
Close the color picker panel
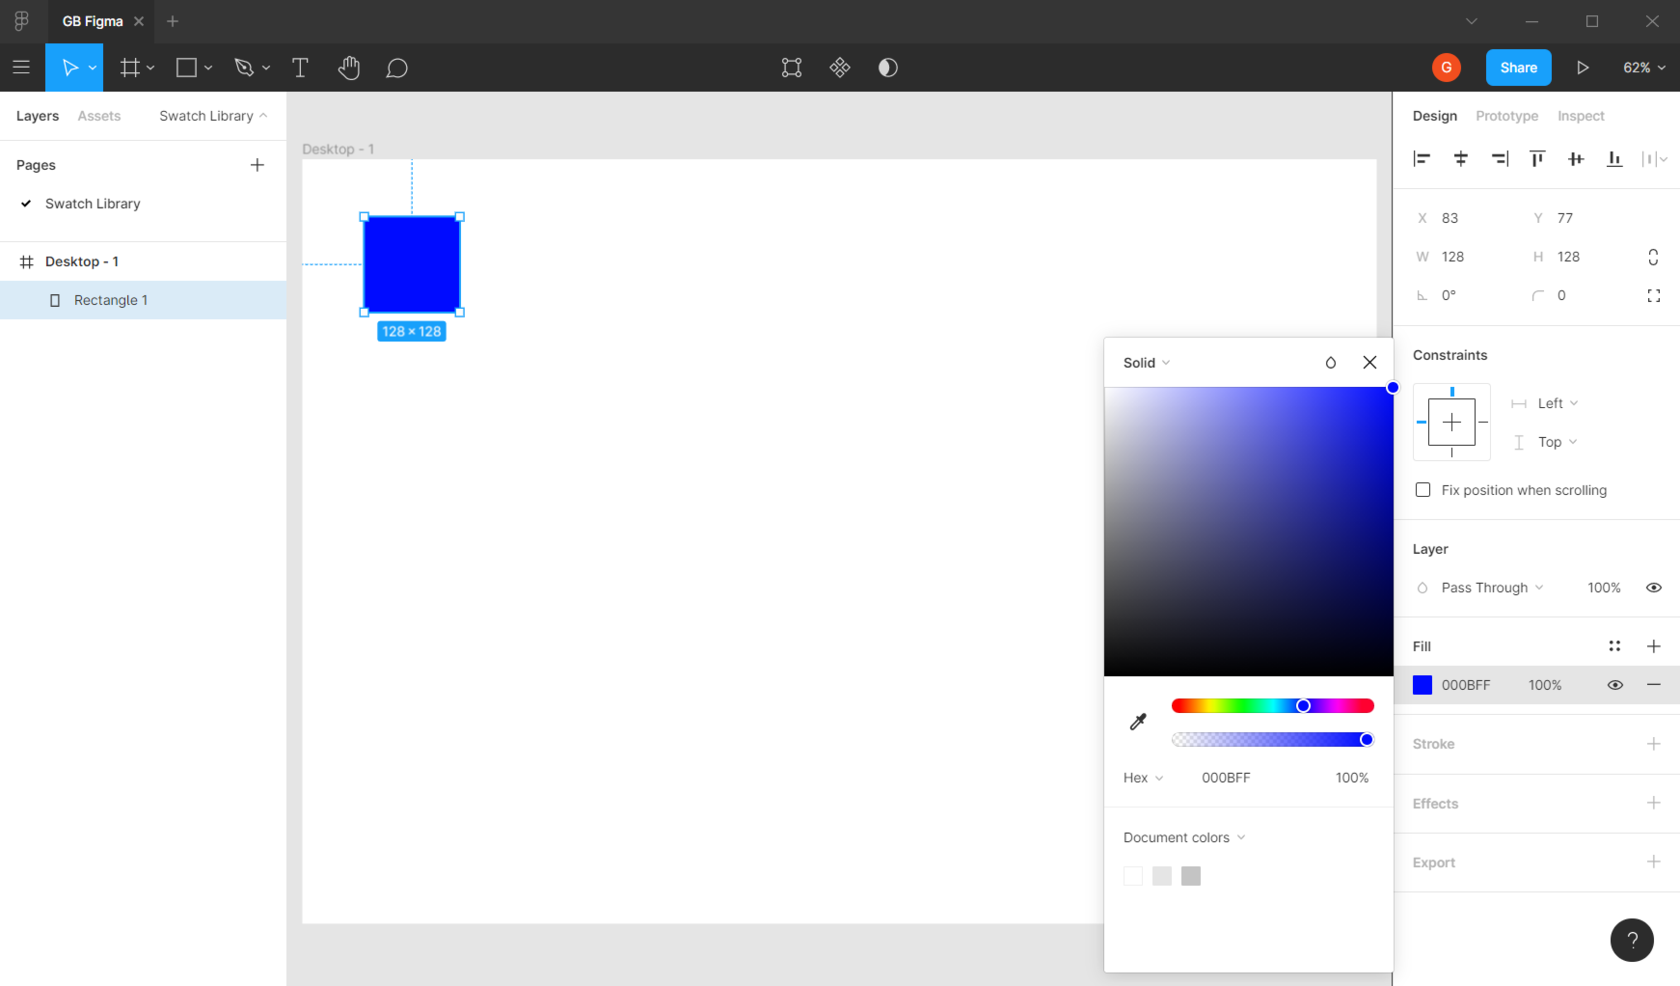(1370, 362)
